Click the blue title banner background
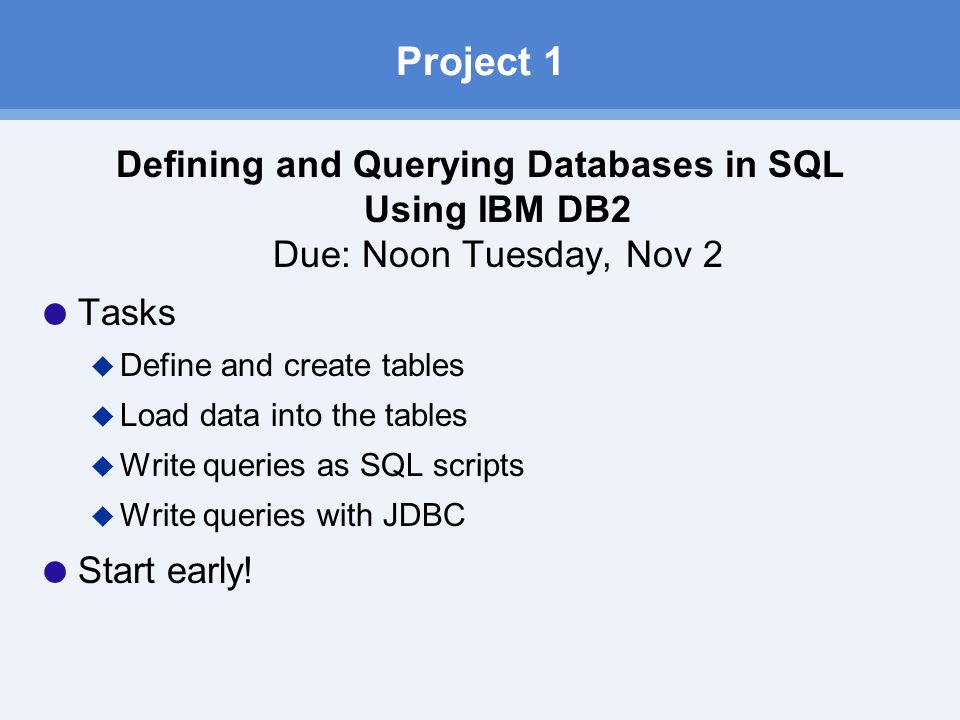 point(184,55)
